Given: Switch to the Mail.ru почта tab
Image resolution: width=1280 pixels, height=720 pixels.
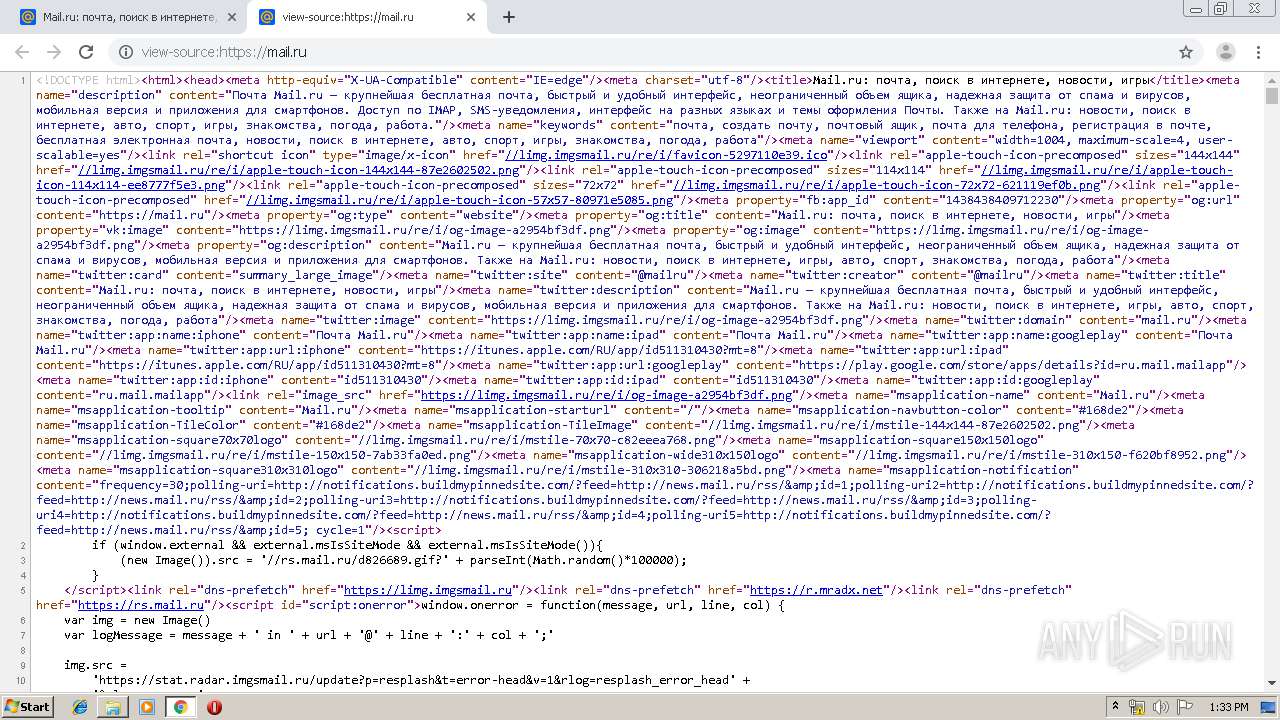Looking at the screenshot, I should 128,17.
